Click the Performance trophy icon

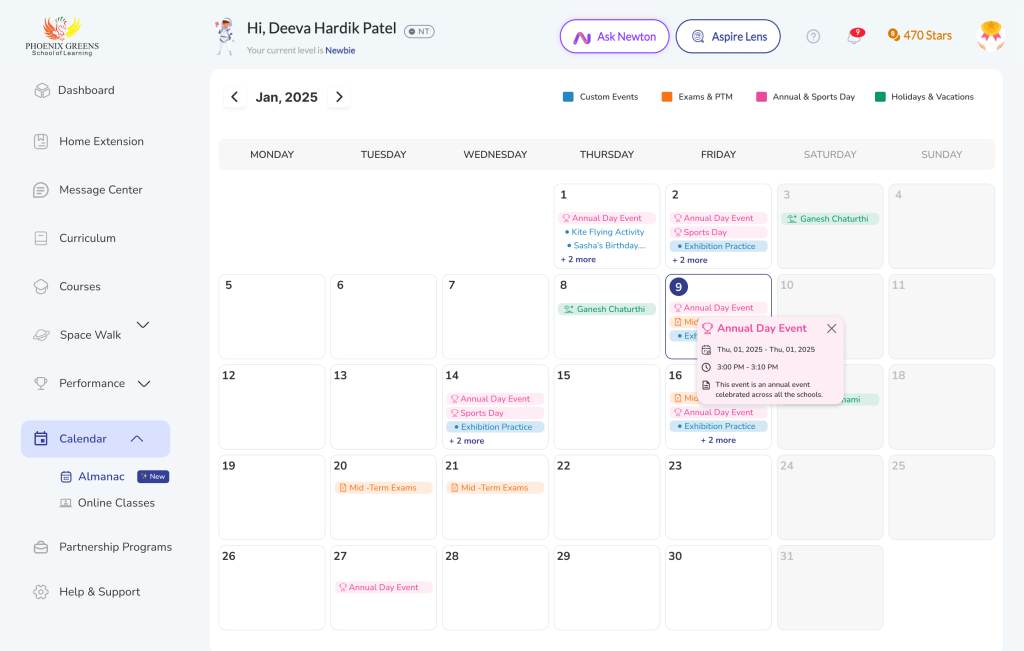41,383
